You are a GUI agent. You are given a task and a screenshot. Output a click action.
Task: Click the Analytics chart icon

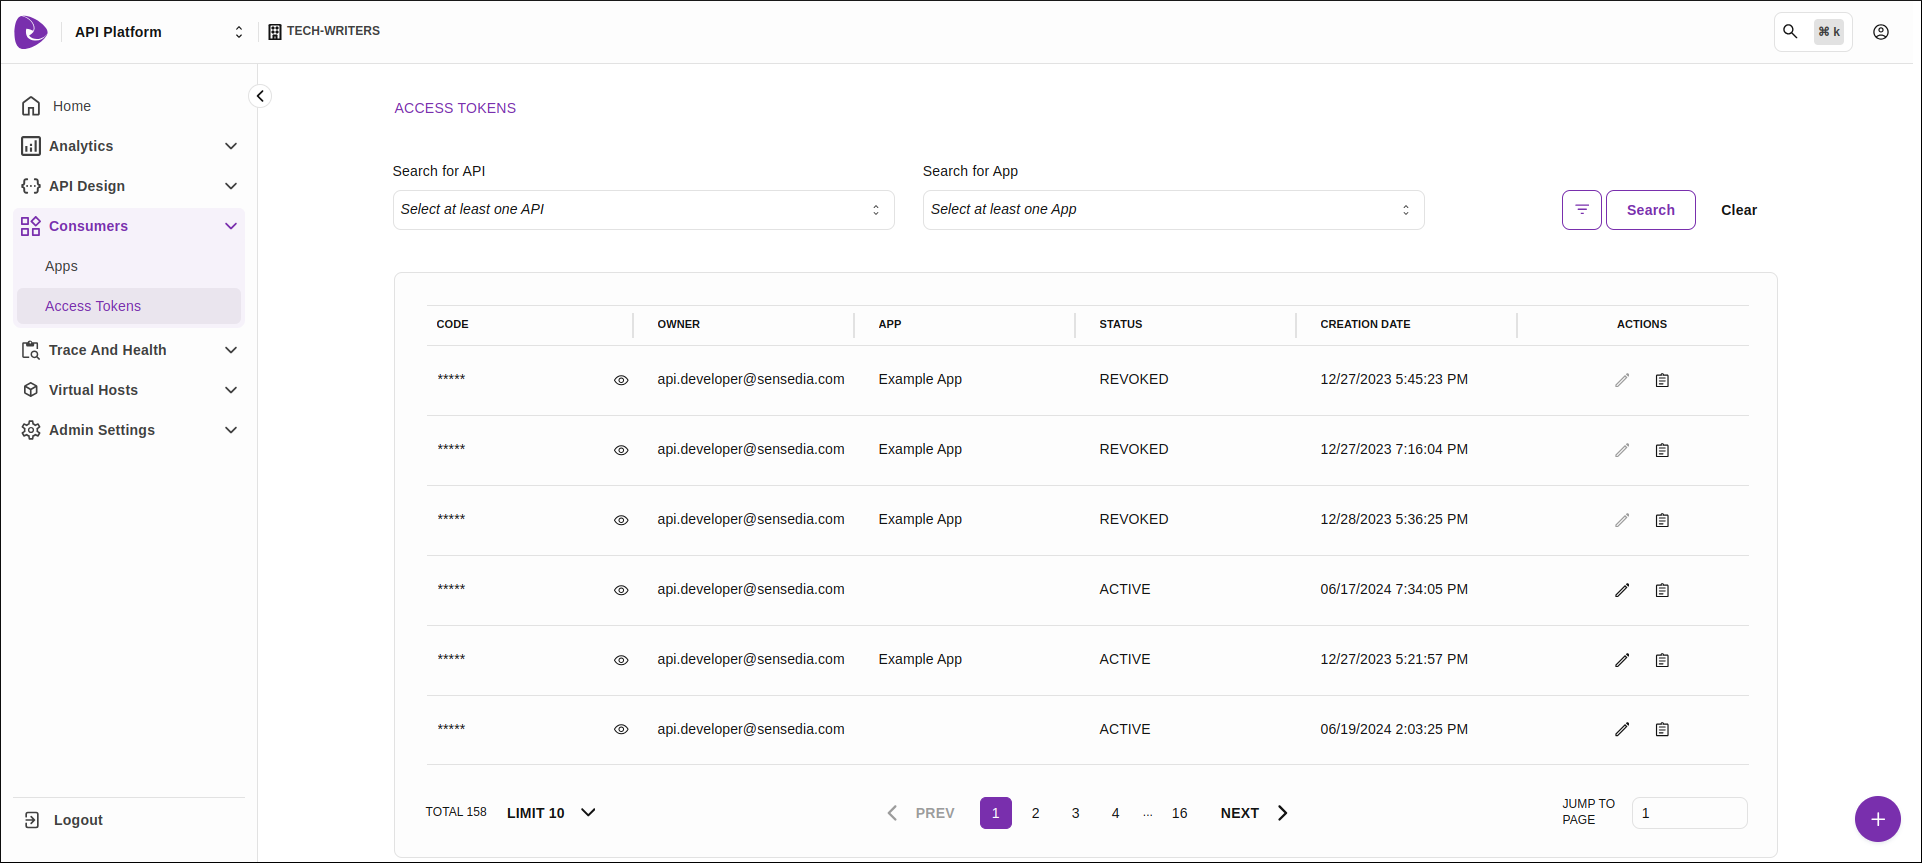pyautogui.click(x=31, y=146)
